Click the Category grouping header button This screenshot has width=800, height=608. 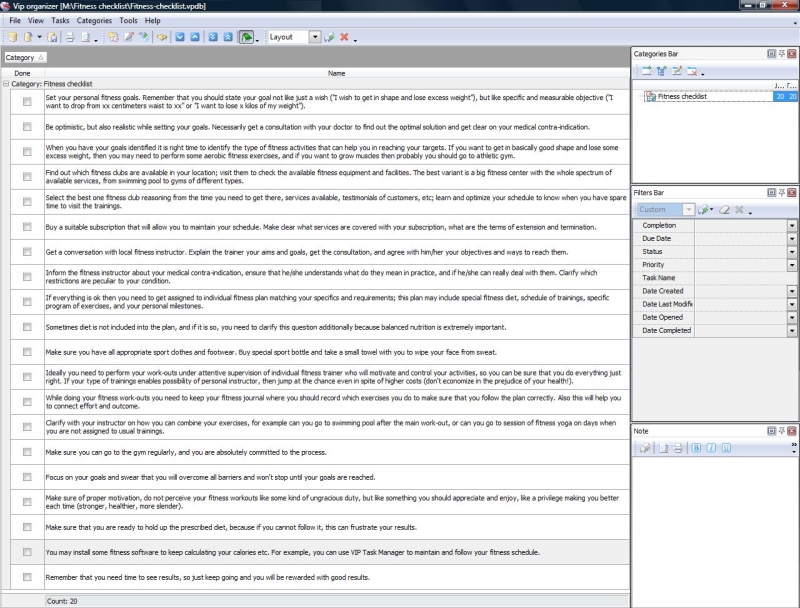click(20, 58)
